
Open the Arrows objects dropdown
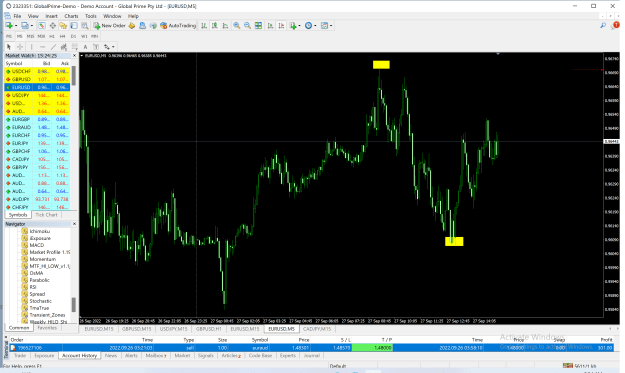[x=113, y=47]
